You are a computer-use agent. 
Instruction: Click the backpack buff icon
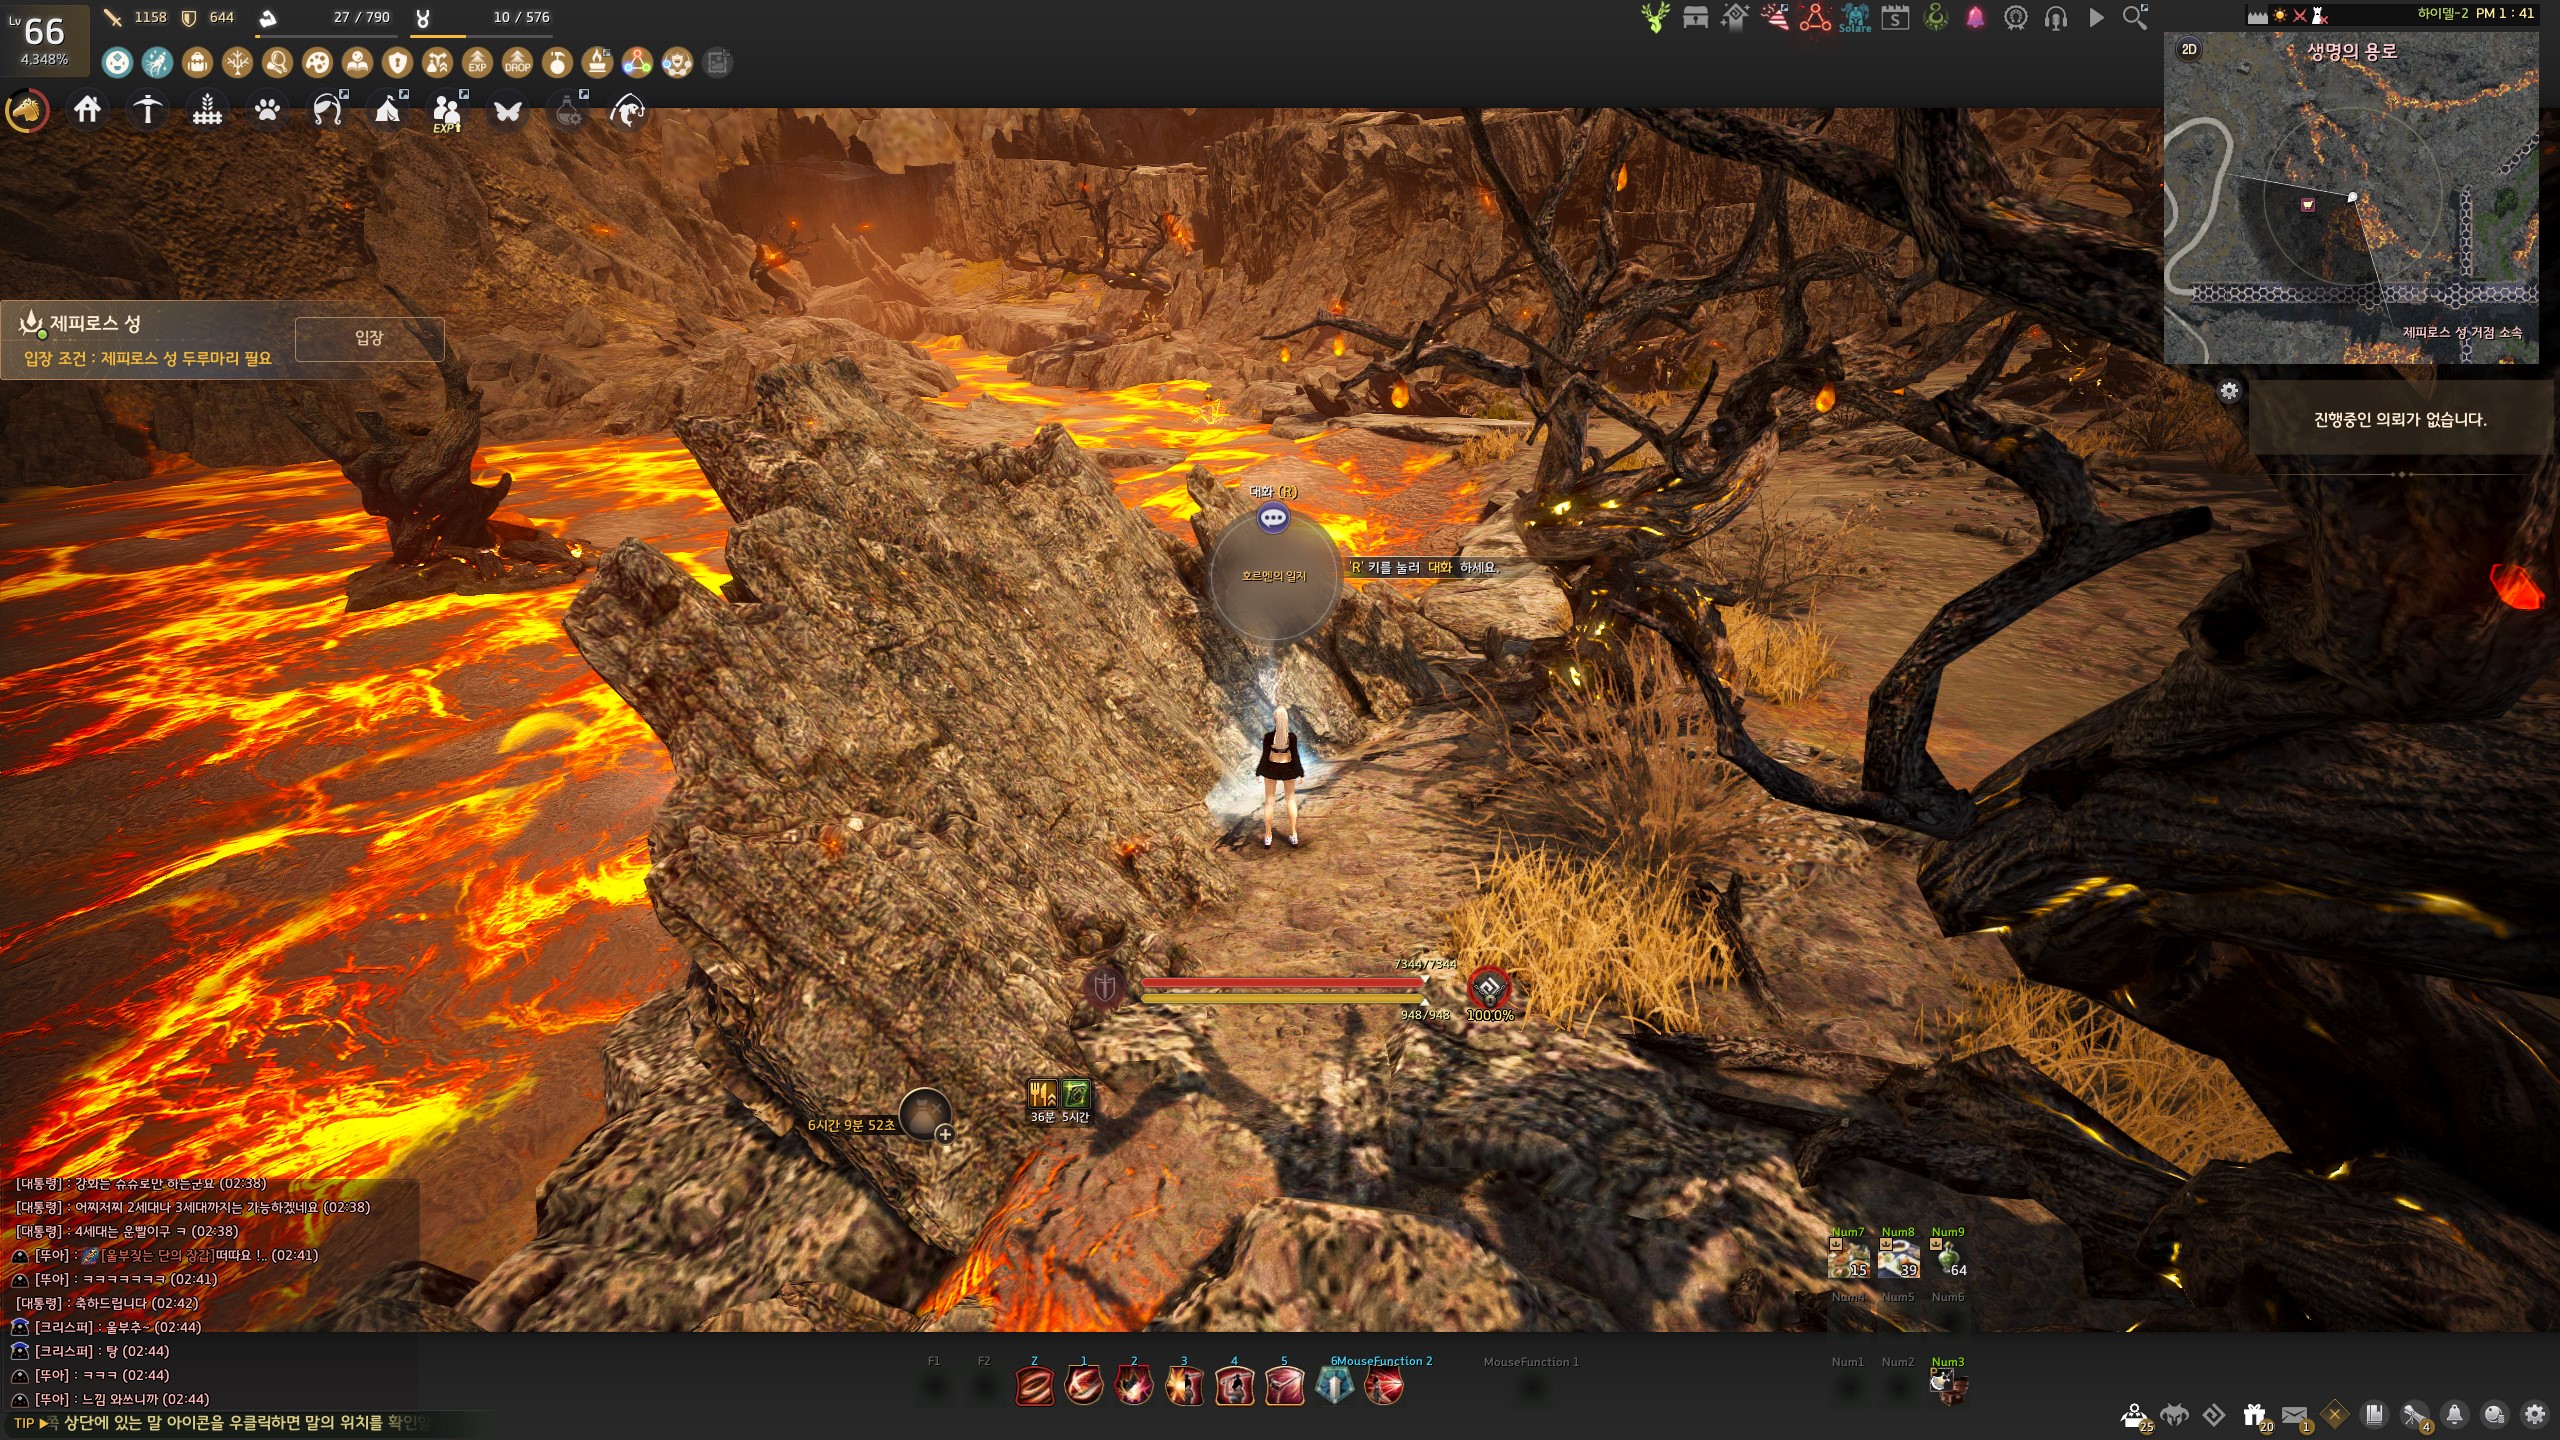tap(197, 63)
